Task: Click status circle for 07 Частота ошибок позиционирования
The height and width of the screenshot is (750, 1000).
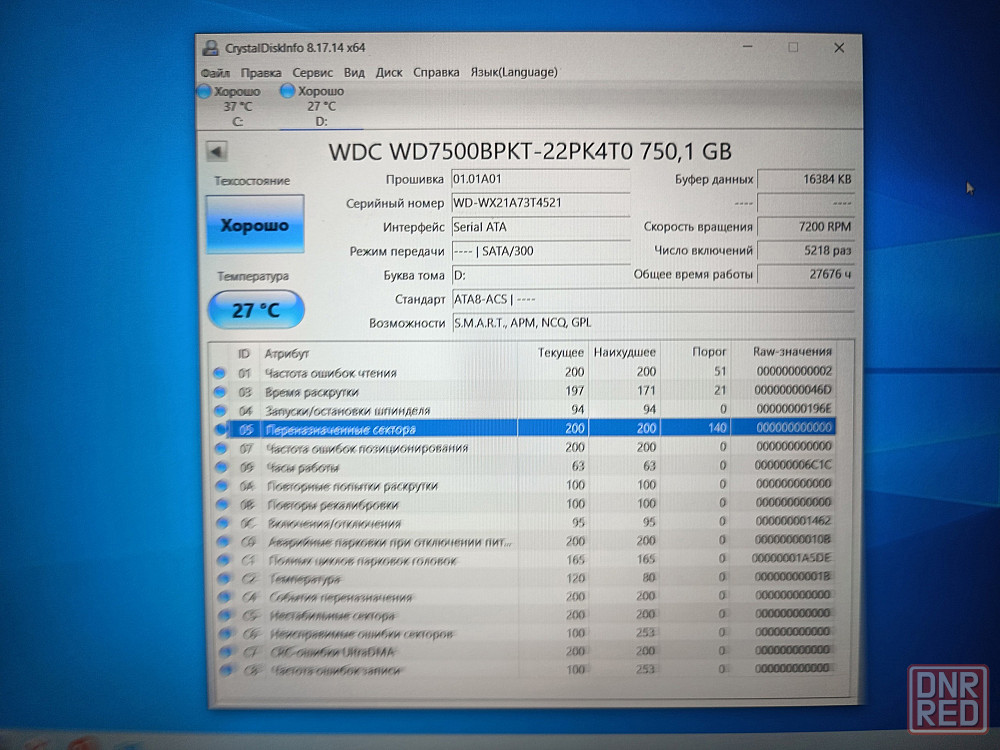Action: 221,448
